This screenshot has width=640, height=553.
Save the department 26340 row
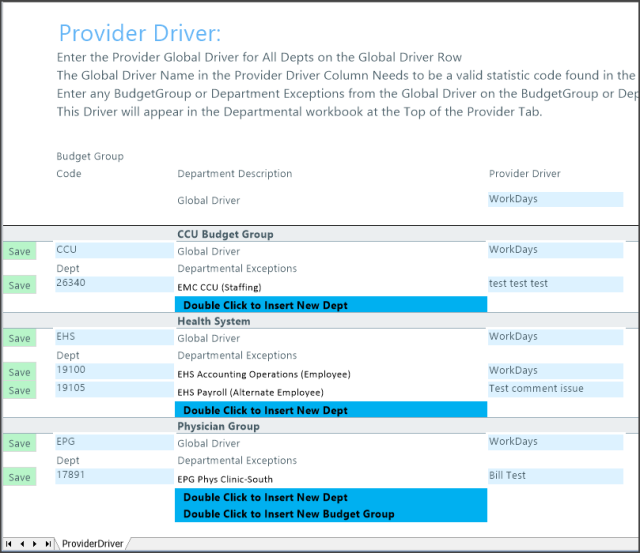(x=19, y=285)
